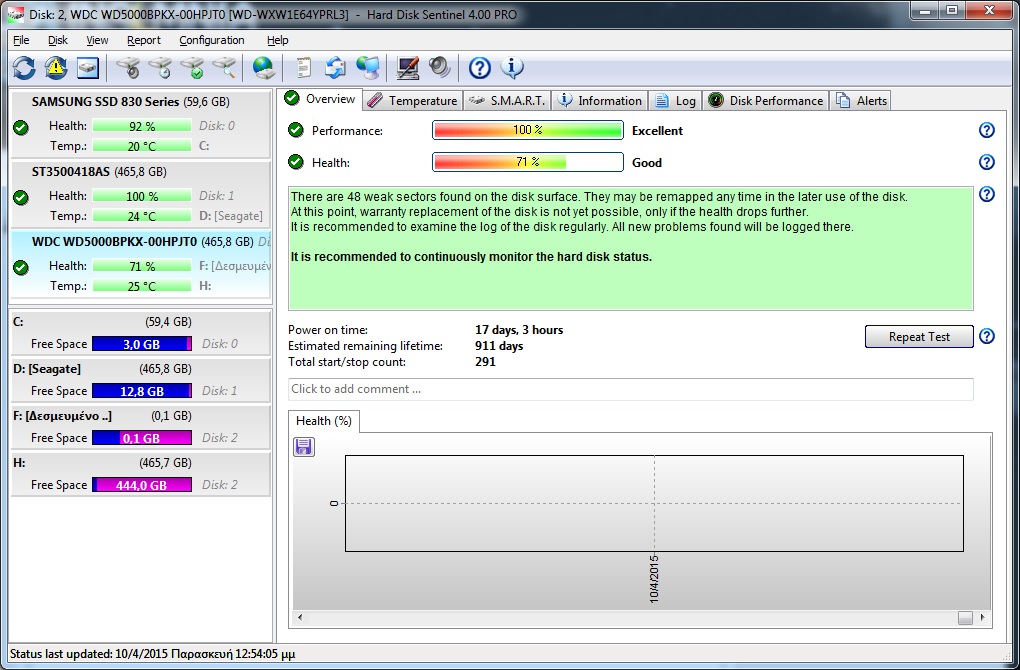The width and height of the screenshot is (1020, 670).
Task: Switch to the Overview tab
Action: (x=321, y=99)
